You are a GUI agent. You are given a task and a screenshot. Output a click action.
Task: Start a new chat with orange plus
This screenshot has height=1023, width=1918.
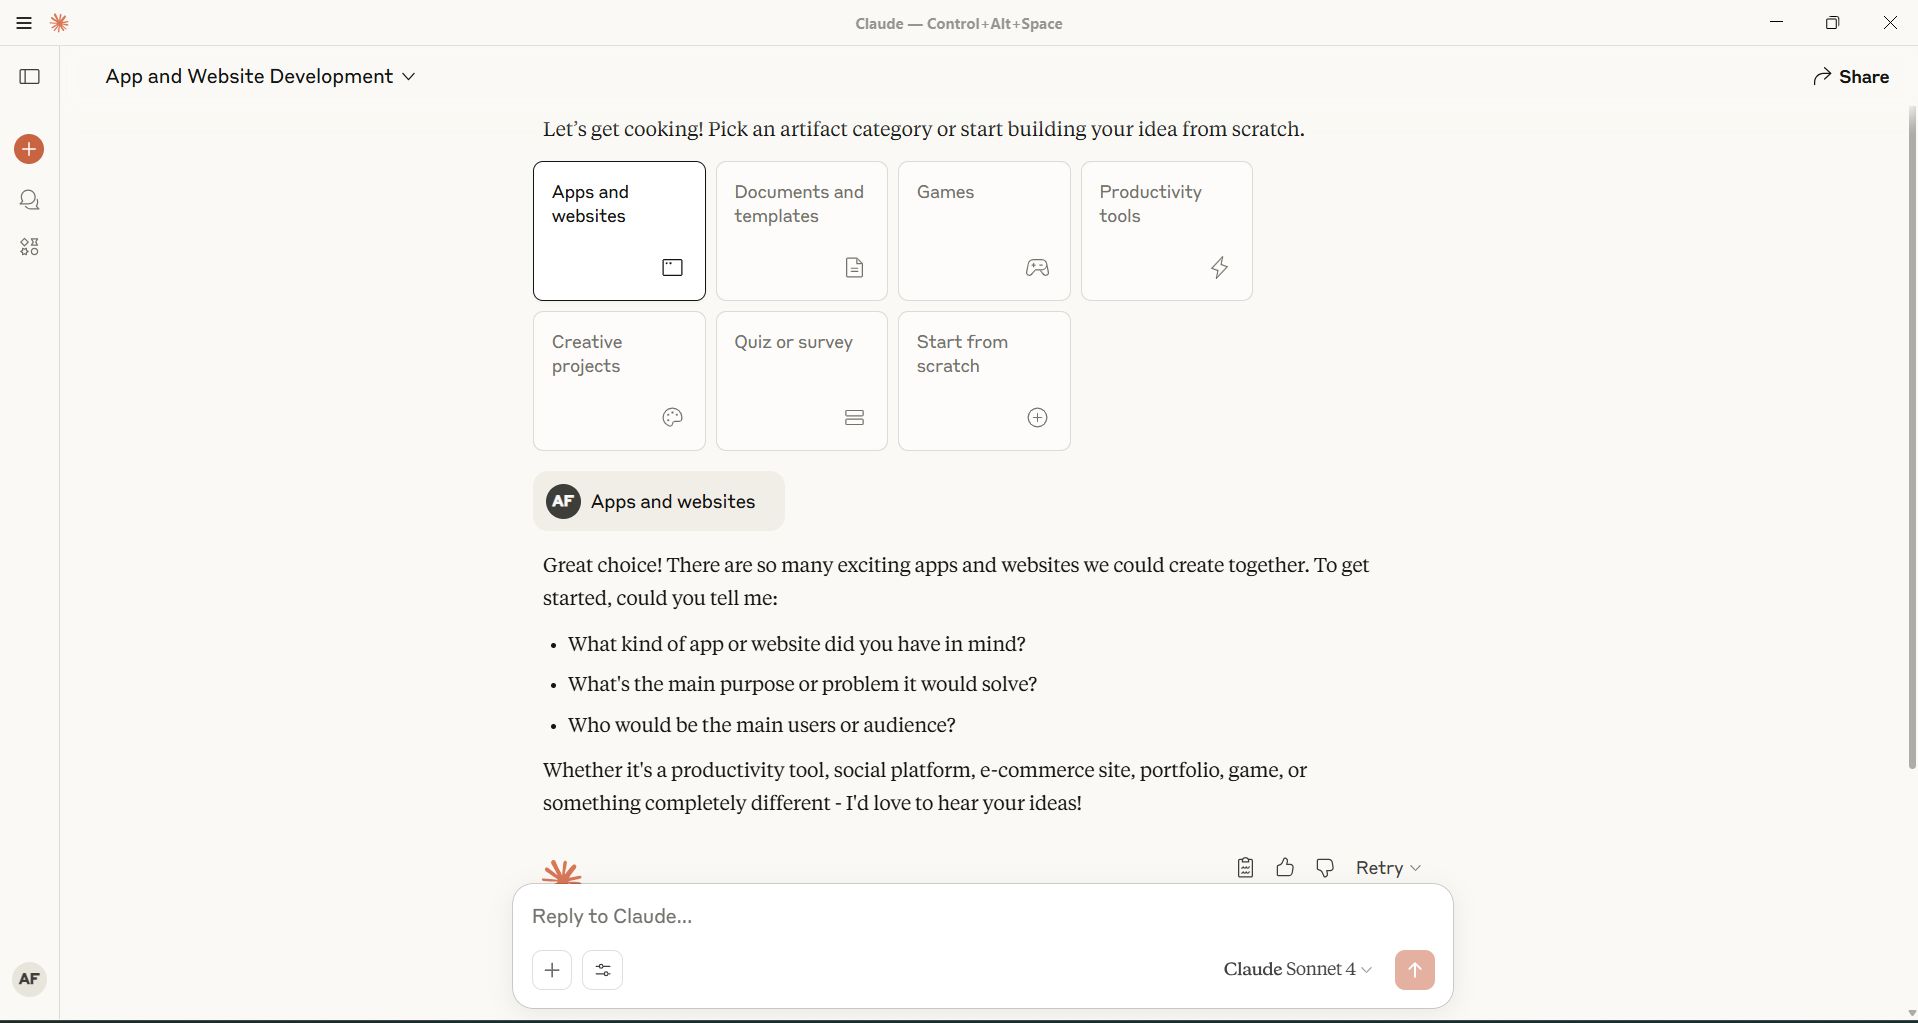tap(29, 149)
